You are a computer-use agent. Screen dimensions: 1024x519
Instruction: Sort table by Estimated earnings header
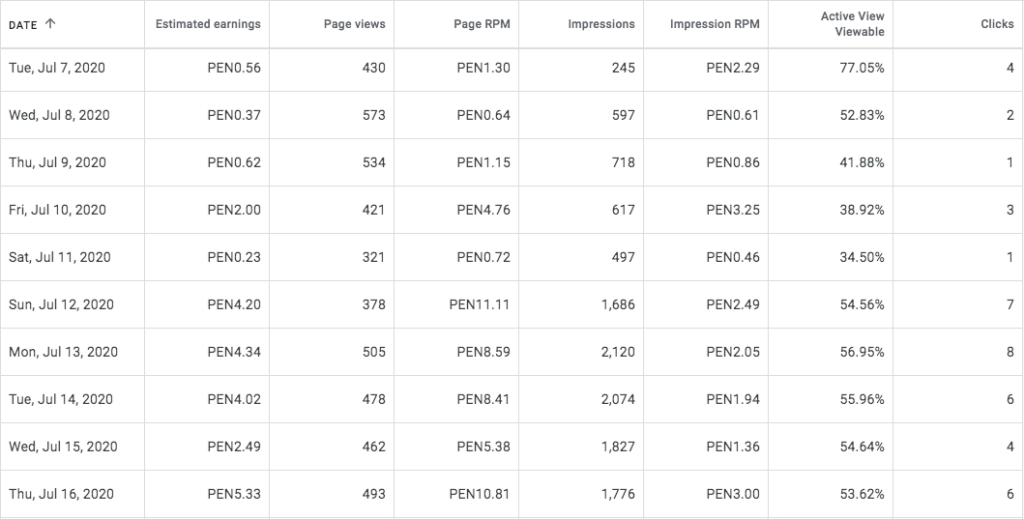pos(208,25)
